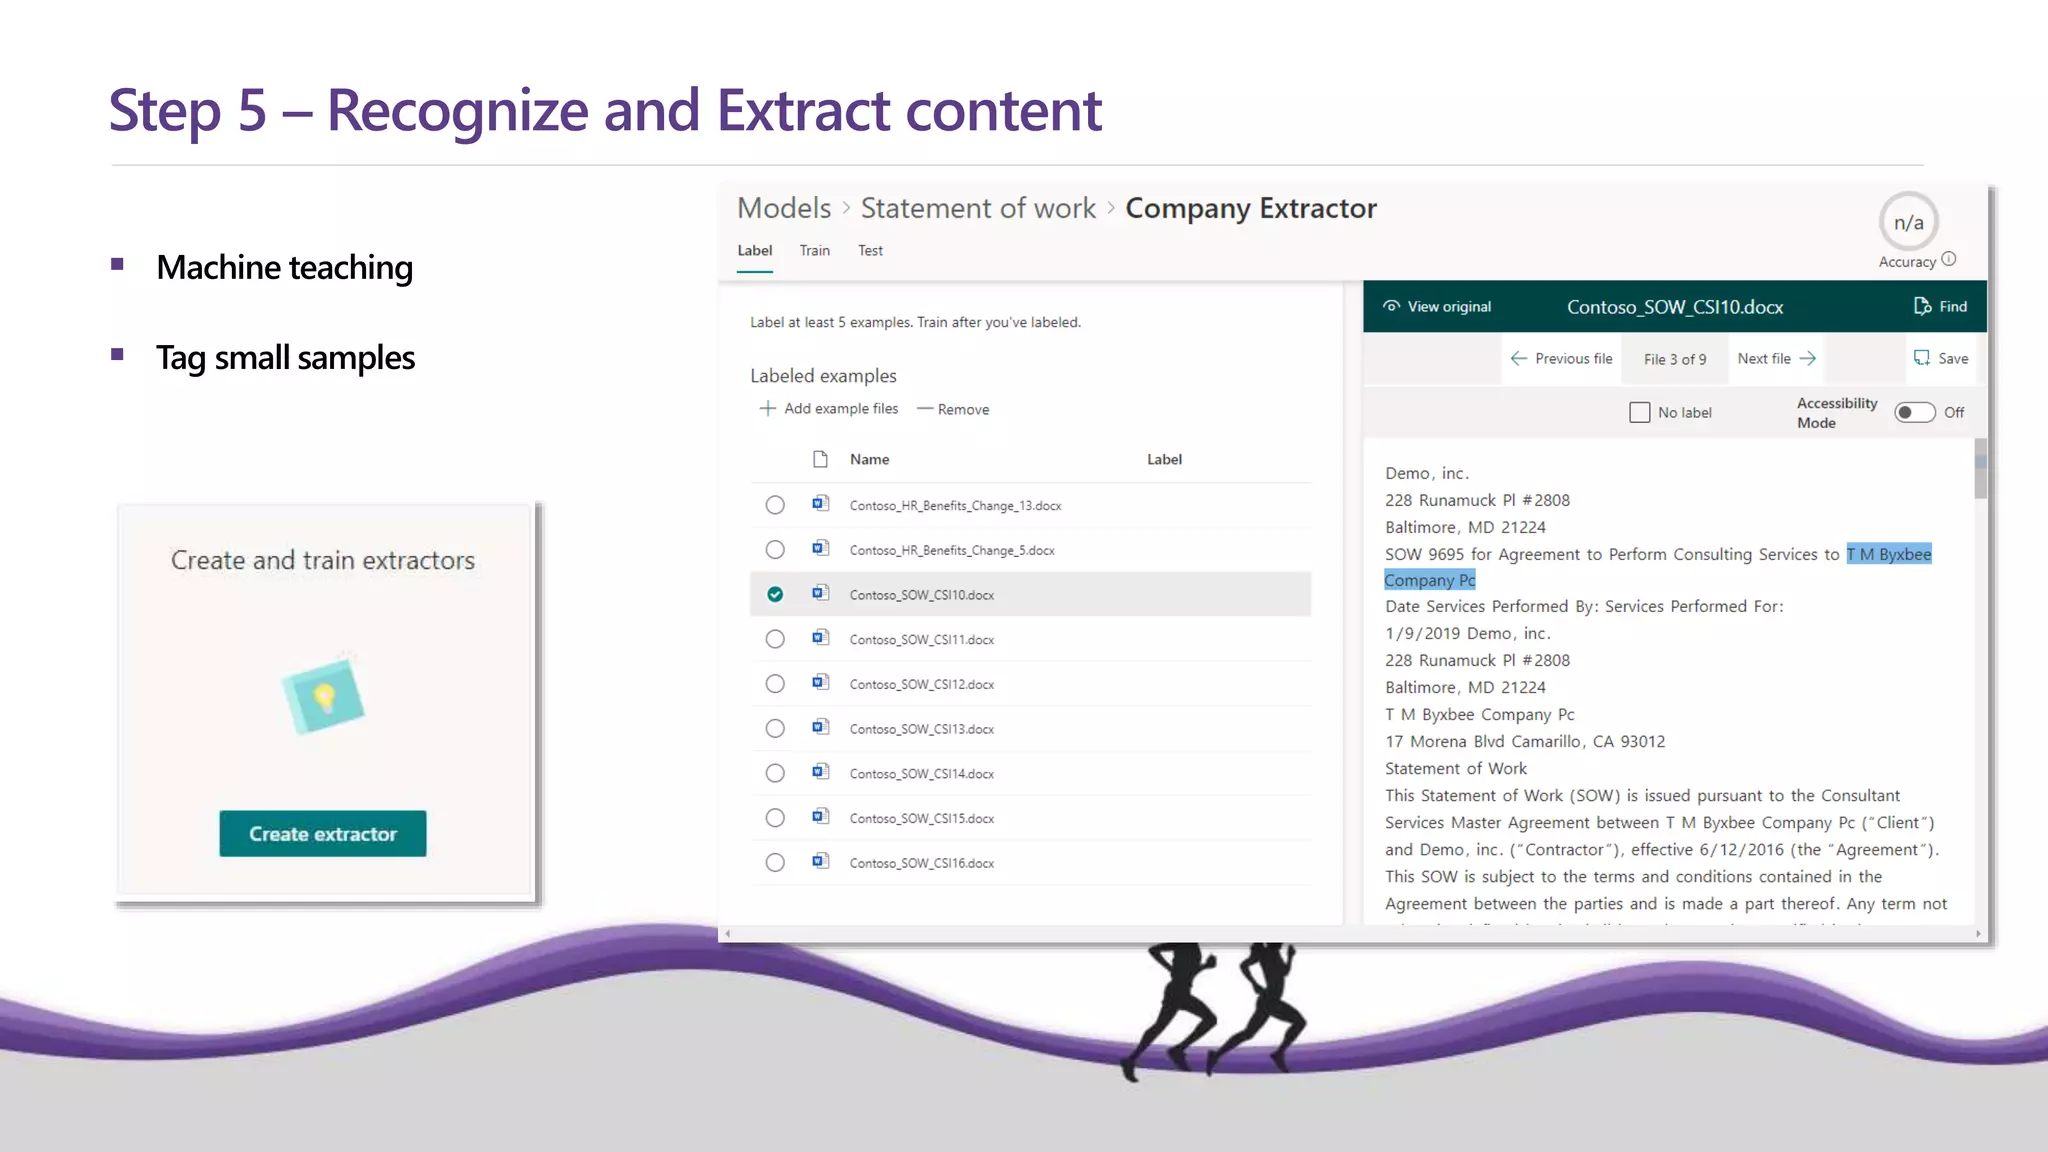
Task: Click the horizontal scrollbar right arrow
Action: click(1978, 934)
